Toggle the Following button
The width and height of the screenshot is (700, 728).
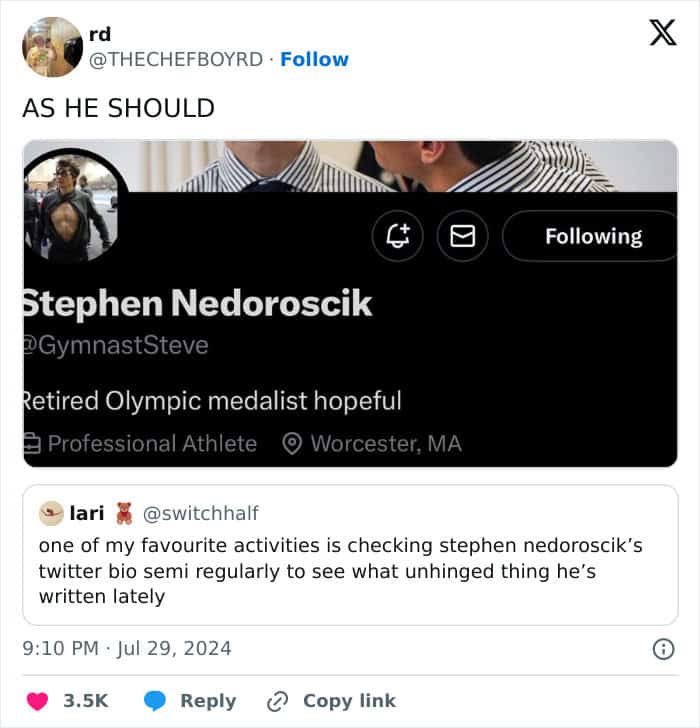click(x=592, y=236)
